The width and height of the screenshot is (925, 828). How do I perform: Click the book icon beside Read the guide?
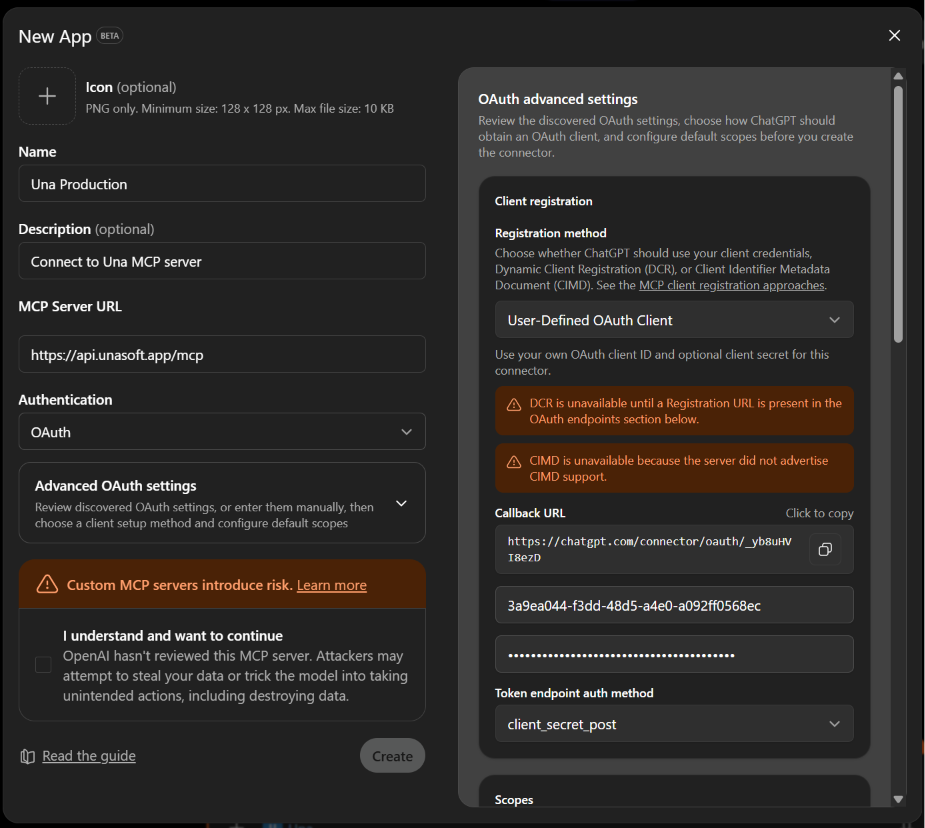click(x=28, y=756)
